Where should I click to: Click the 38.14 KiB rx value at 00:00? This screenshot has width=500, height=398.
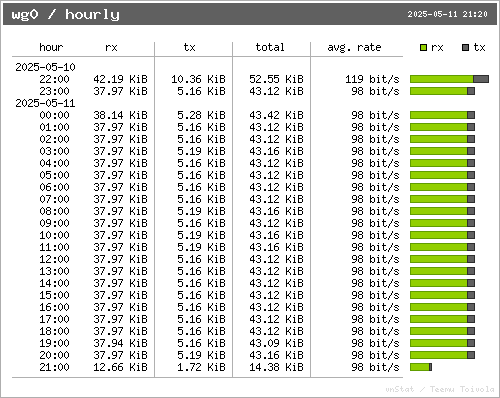click(x=120, y=115)
